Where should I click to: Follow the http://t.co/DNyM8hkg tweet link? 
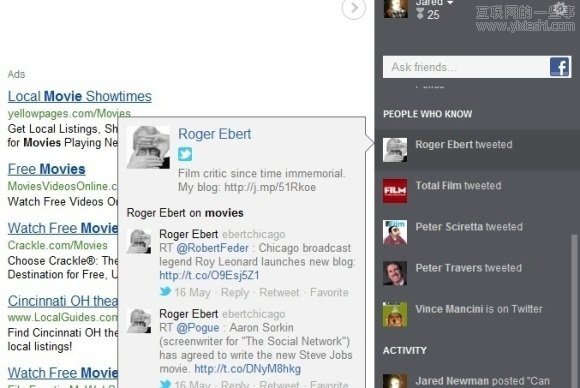(x=247, y=369)
